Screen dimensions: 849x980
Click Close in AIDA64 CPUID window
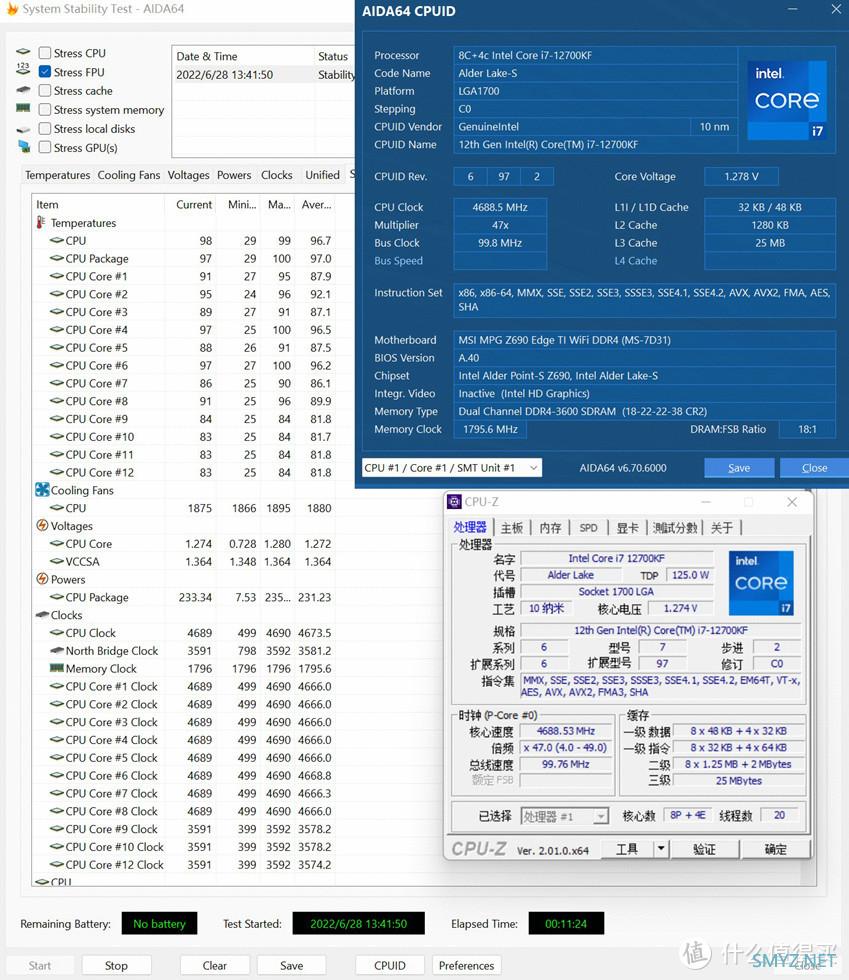[x=814, y=468]
